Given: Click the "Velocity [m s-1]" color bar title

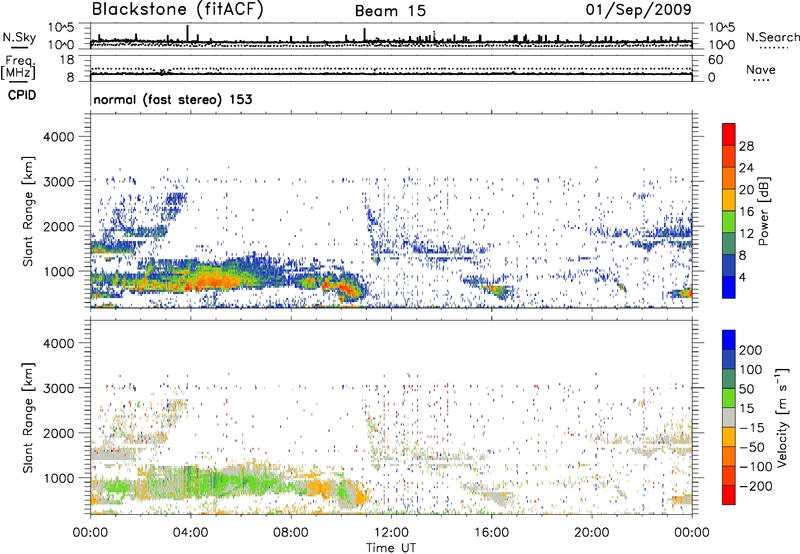Looking at the screenshot, I should click(782, 417).
